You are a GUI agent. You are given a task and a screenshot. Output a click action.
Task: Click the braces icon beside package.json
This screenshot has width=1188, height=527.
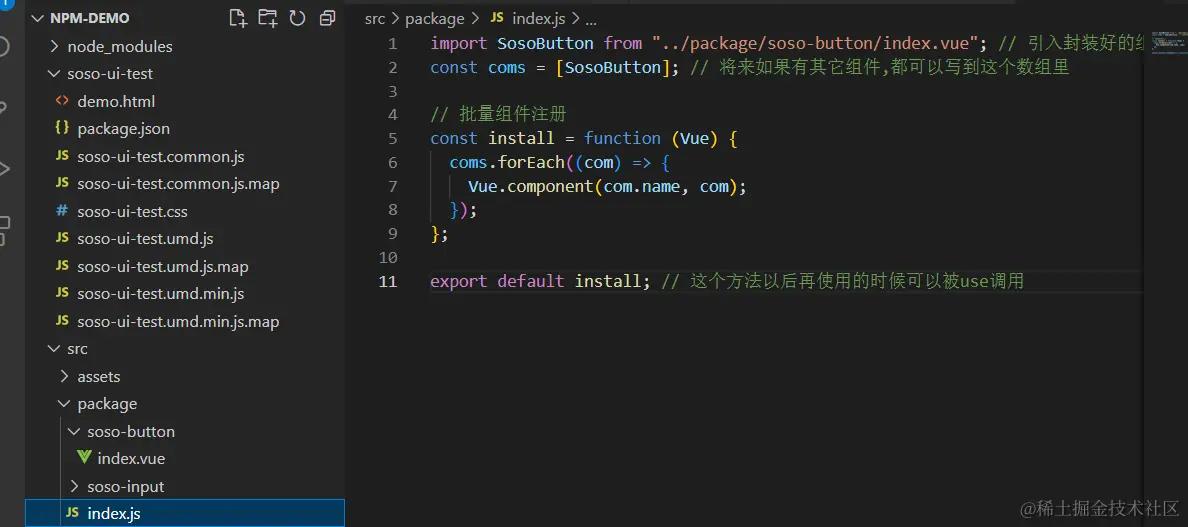tap(62, 129)
